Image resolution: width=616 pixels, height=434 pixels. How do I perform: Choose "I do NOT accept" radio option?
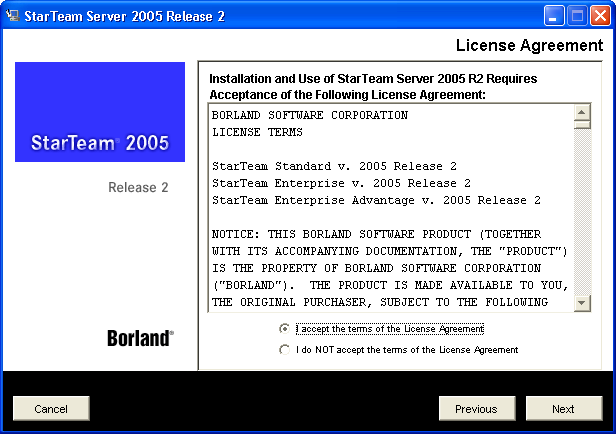285,350
